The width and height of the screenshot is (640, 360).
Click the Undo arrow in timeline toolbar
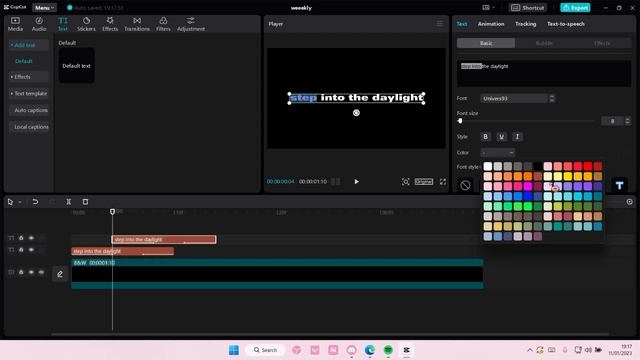pyautogui.click(x=35, y=202)
